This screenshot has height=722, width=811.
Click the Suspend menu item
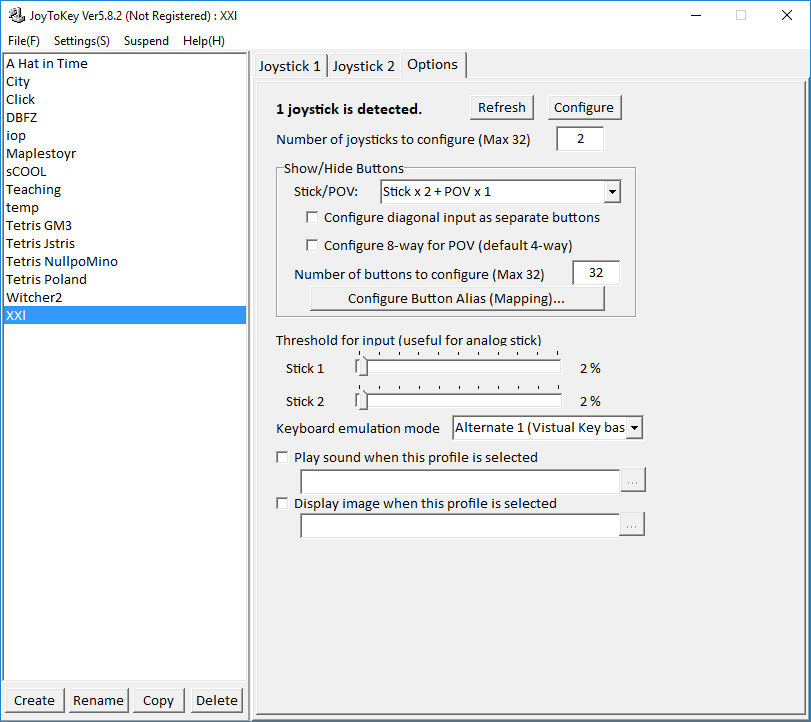pyautogui.click(x=146, y=41)
